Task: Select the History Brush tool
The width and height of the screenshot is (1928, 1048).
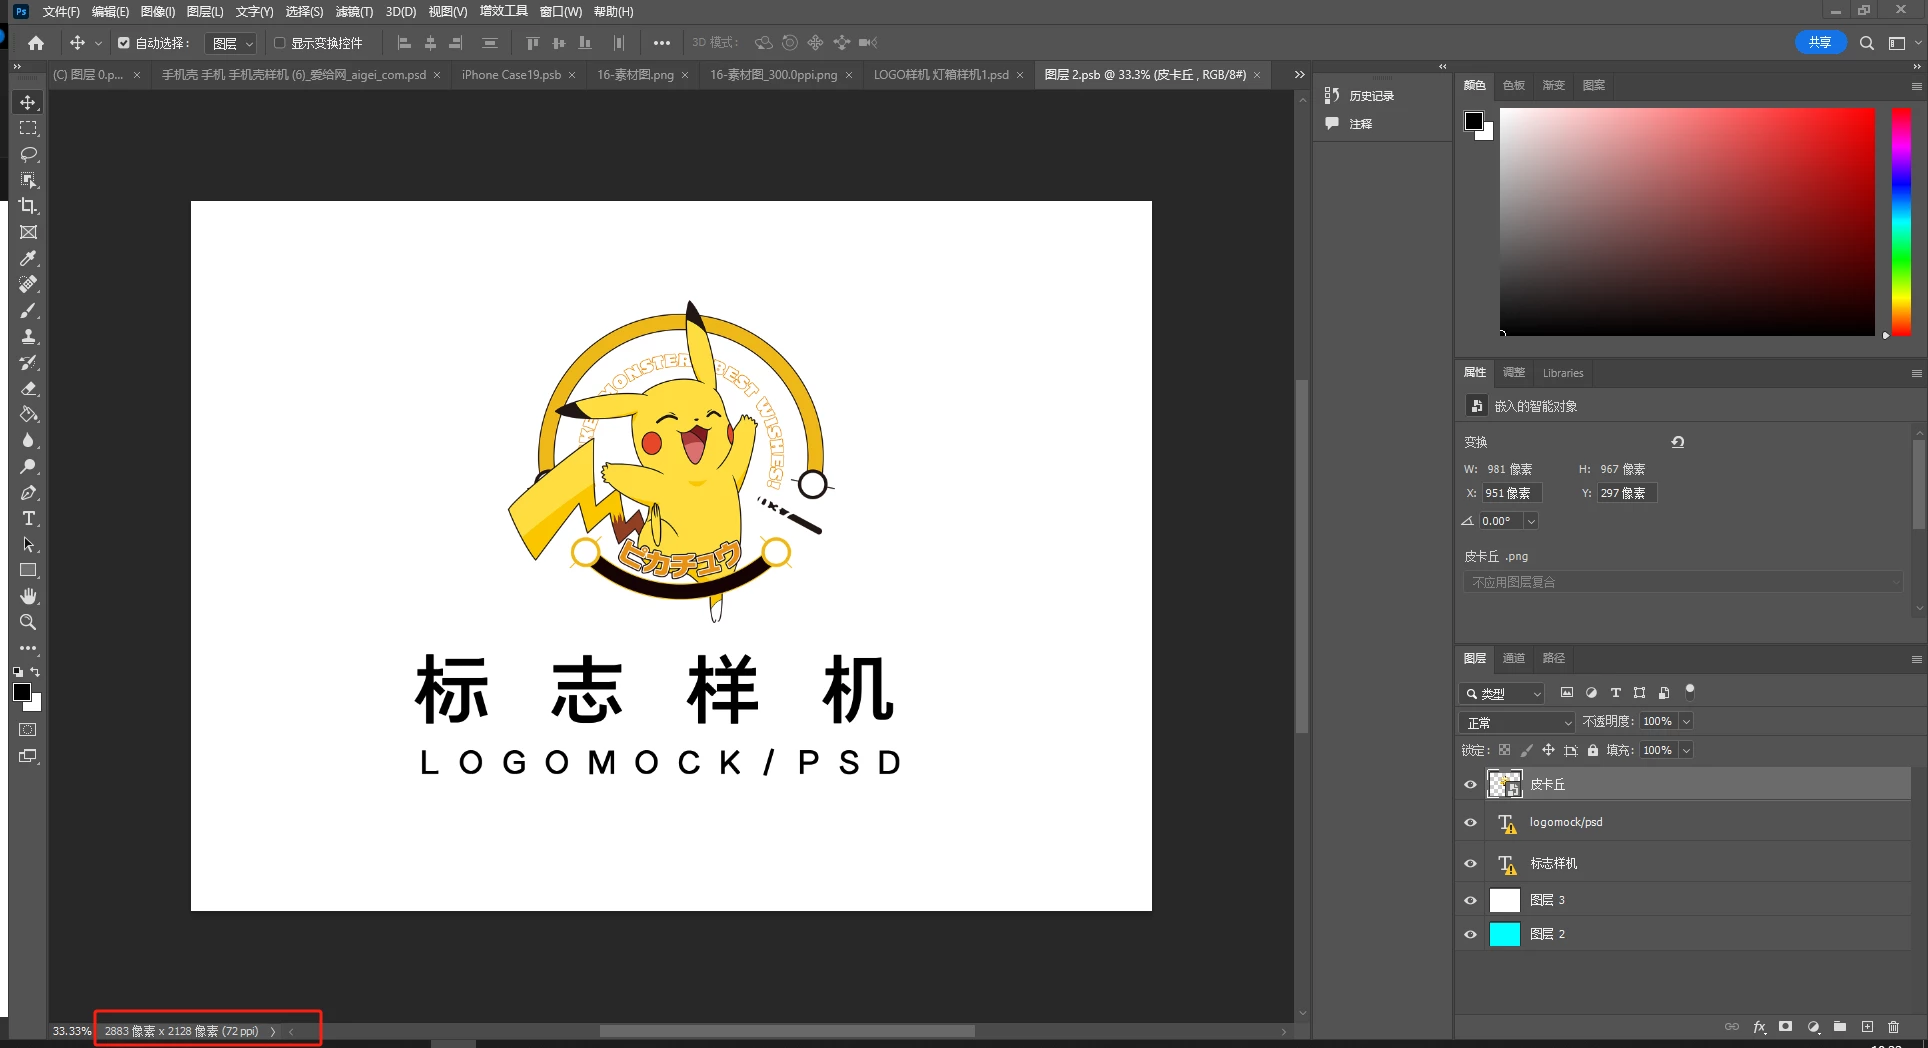Action: (28, 362)
